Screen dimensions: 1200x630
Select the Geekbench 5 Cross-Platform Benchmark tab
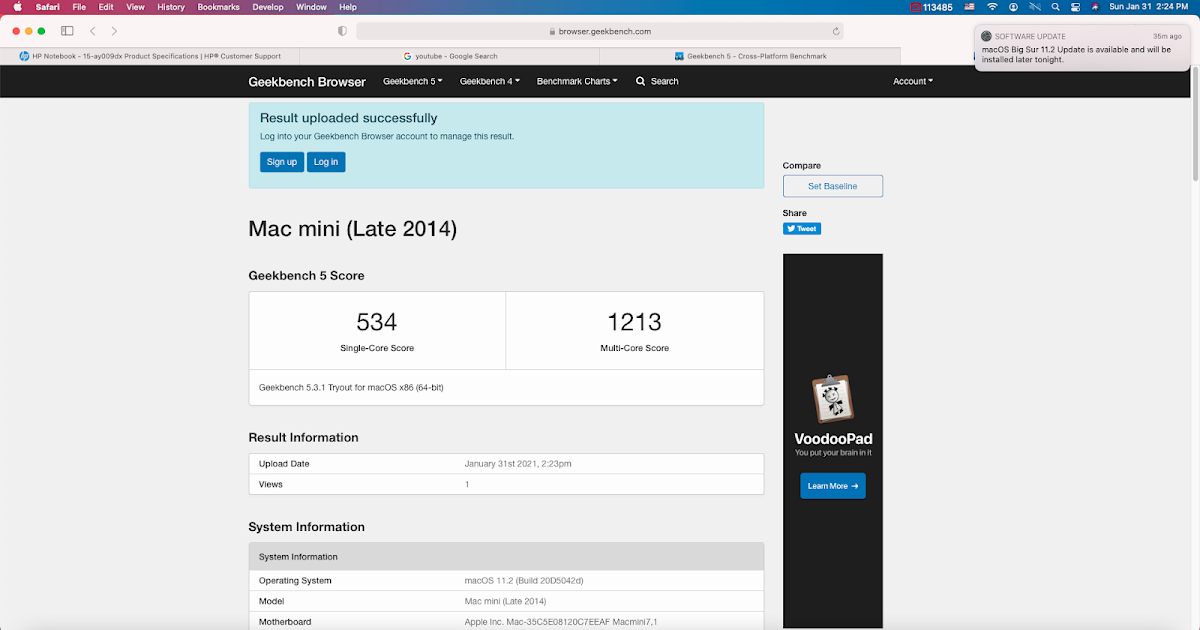click(750, 56)
